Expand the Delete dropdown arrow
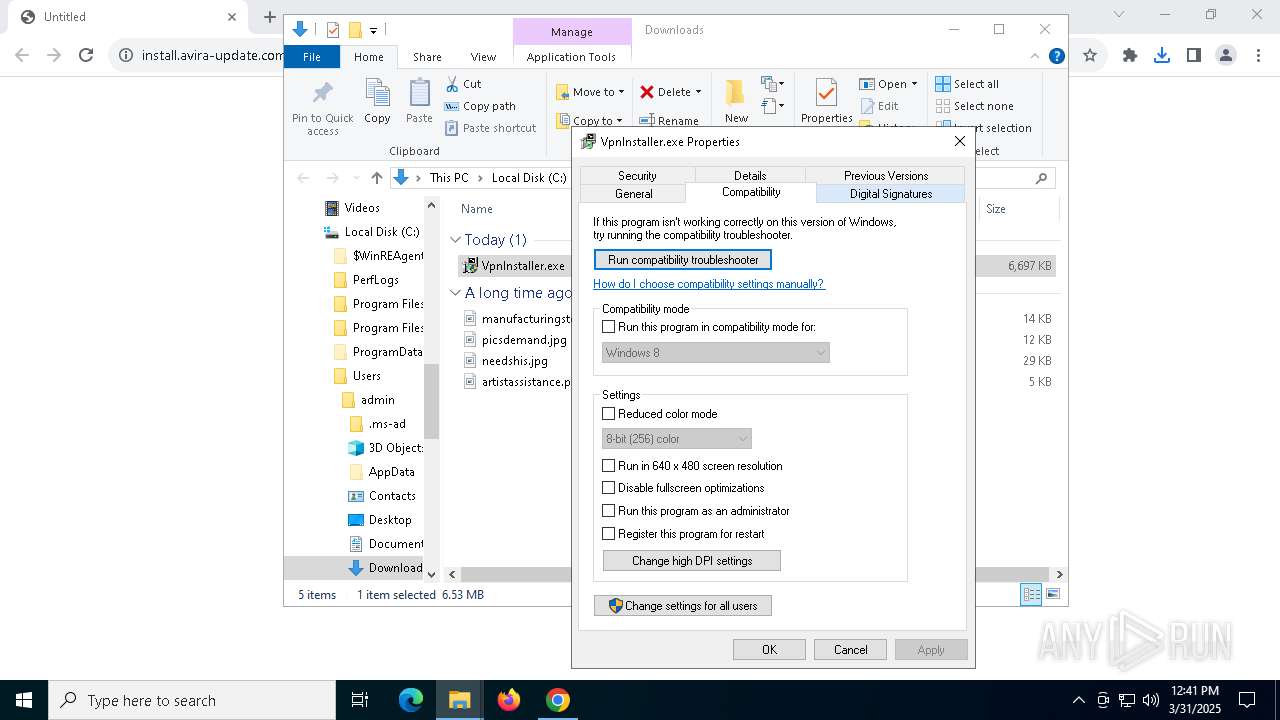Viewport: 1280px width, 720px height. (698, 92)
